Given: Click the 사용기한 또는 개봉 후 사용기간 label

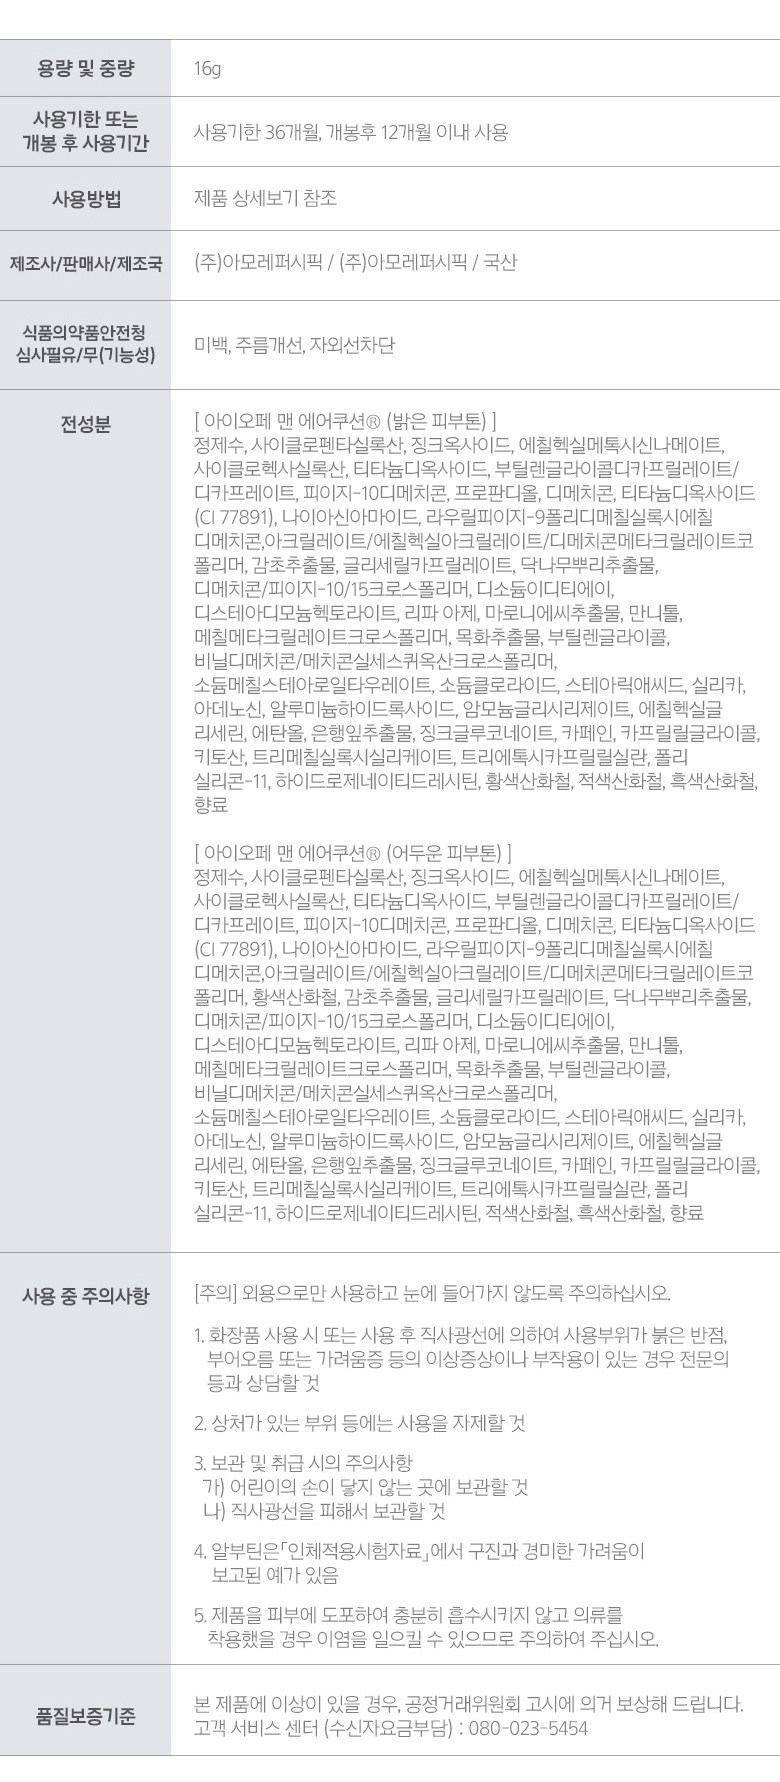Looking at the screenshot, I should tap(85, 132).
